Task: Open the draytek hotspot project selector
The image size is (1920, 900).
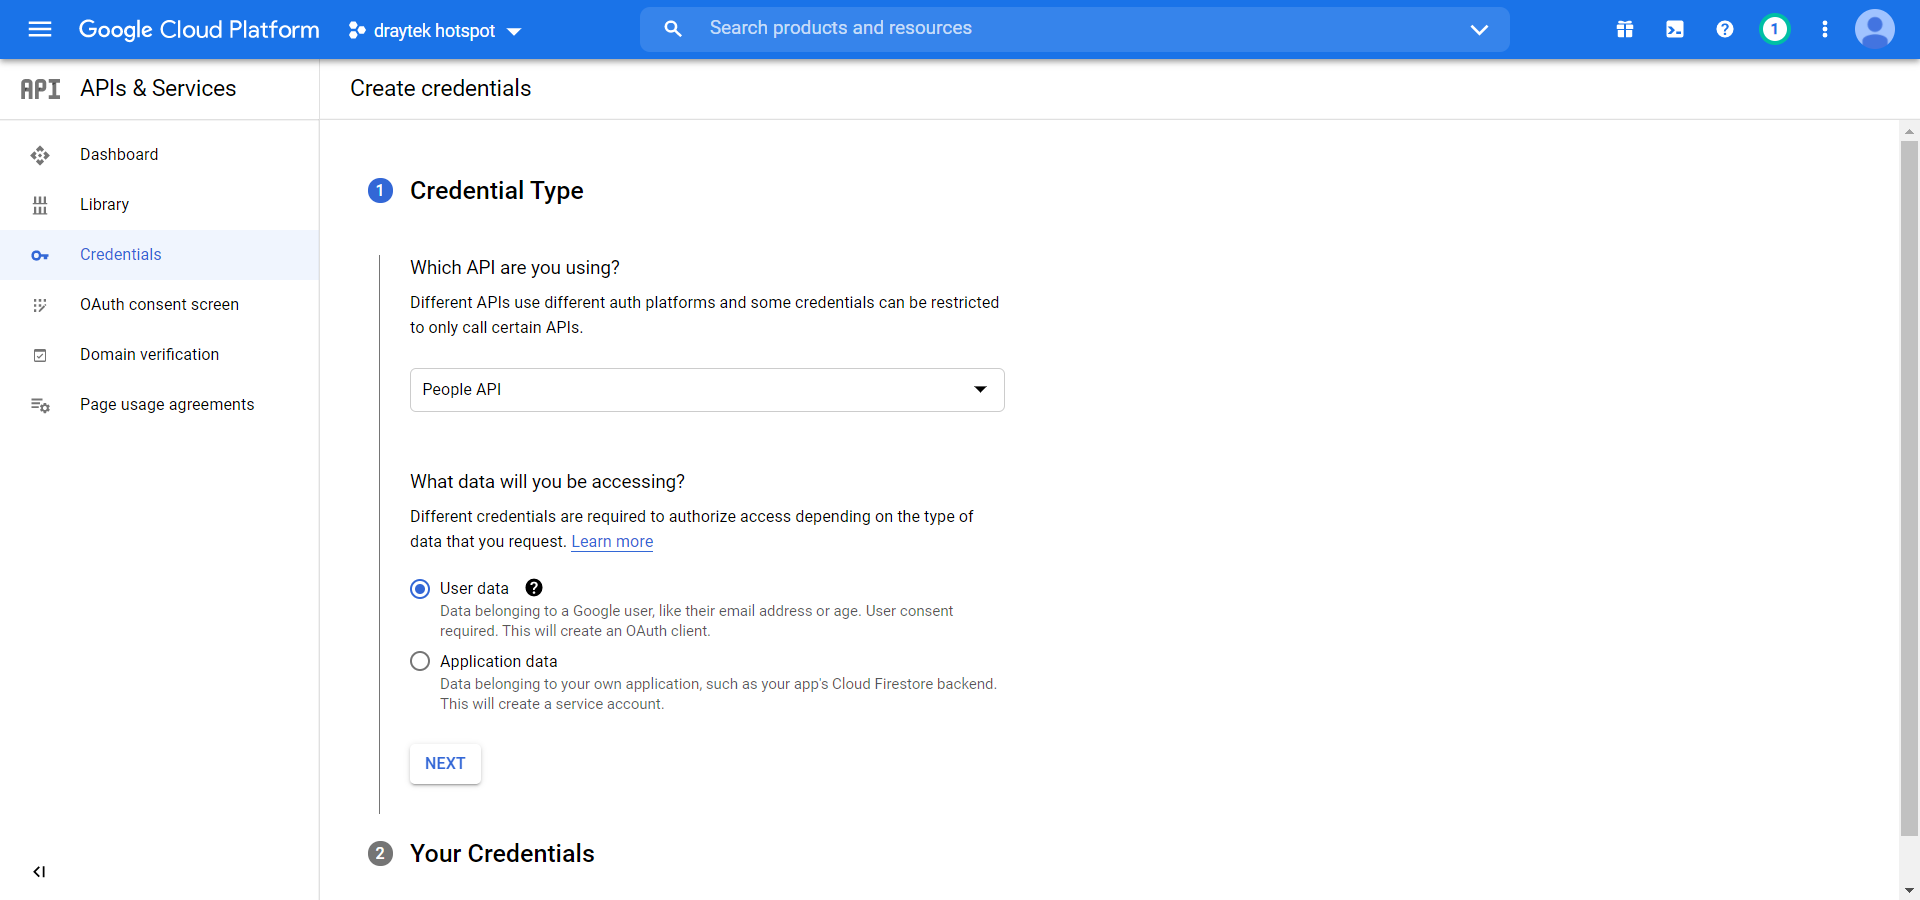Action: click(435, 31)
